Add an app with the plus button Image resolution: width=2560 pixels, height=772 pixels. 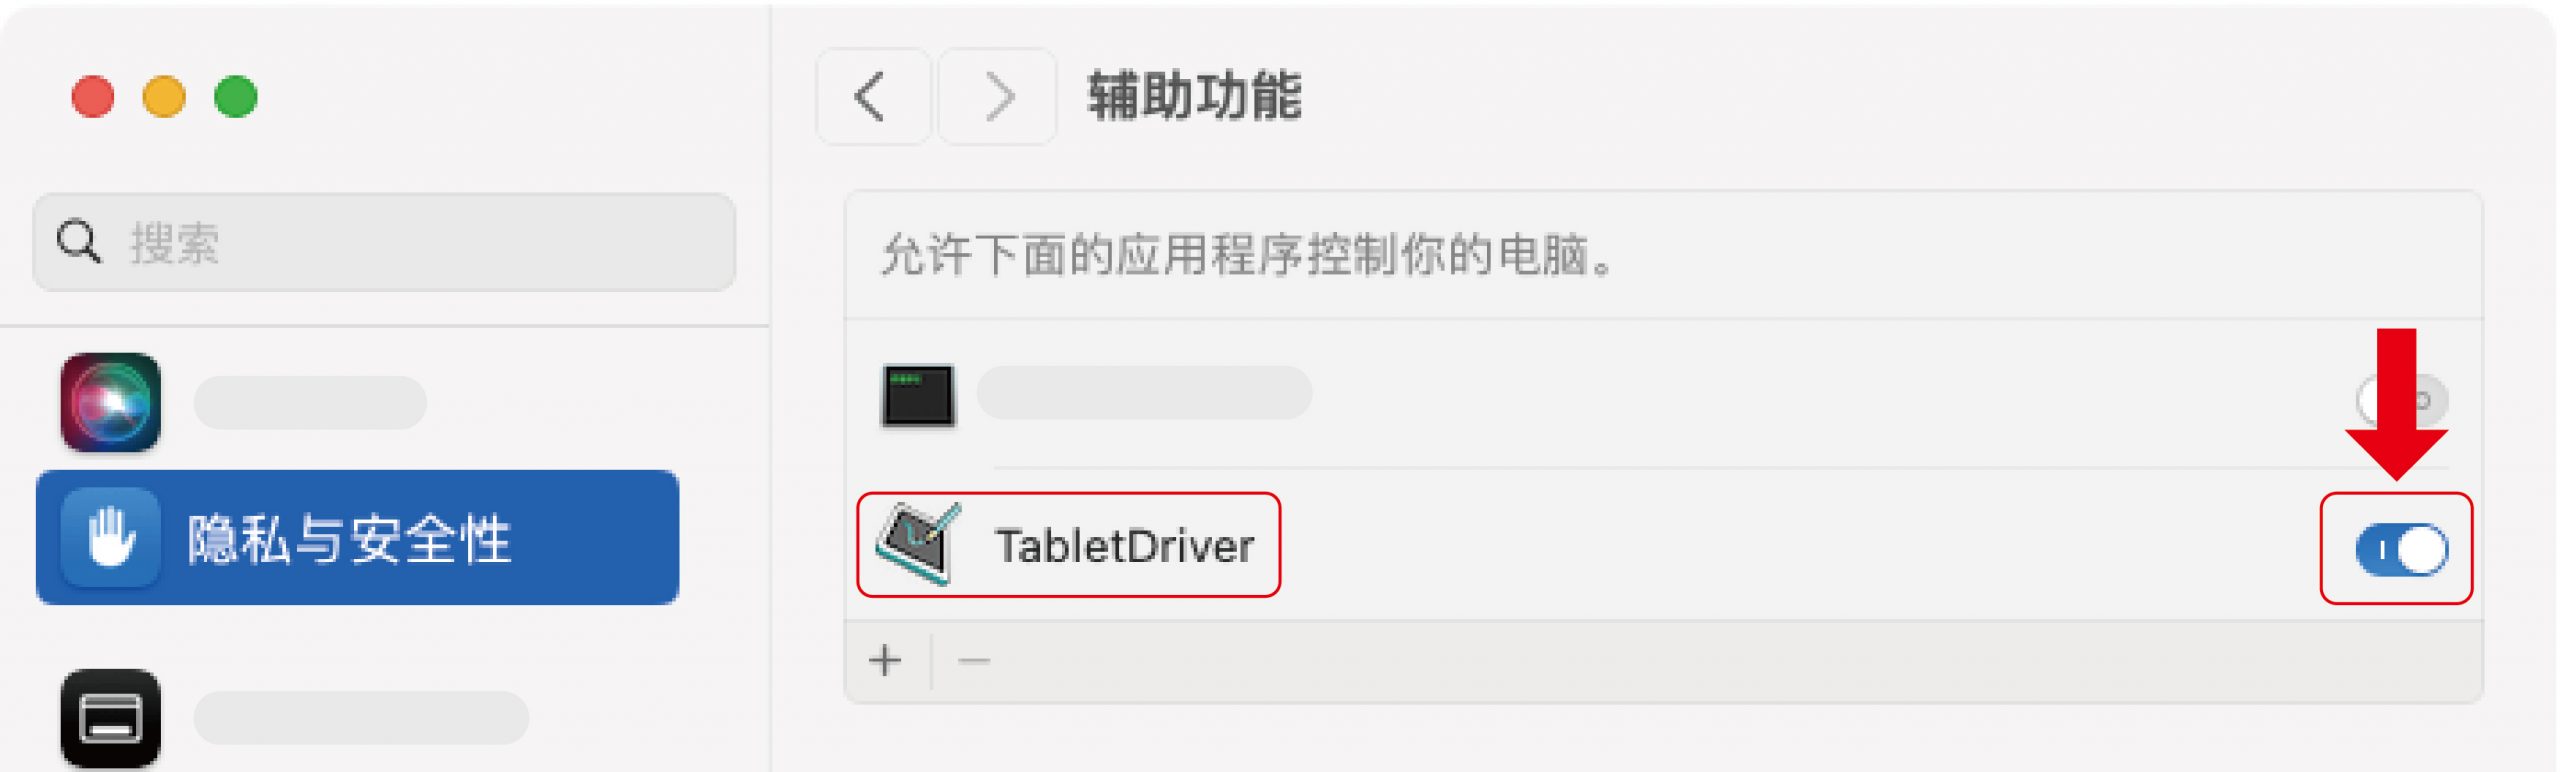tap(885, 660)
